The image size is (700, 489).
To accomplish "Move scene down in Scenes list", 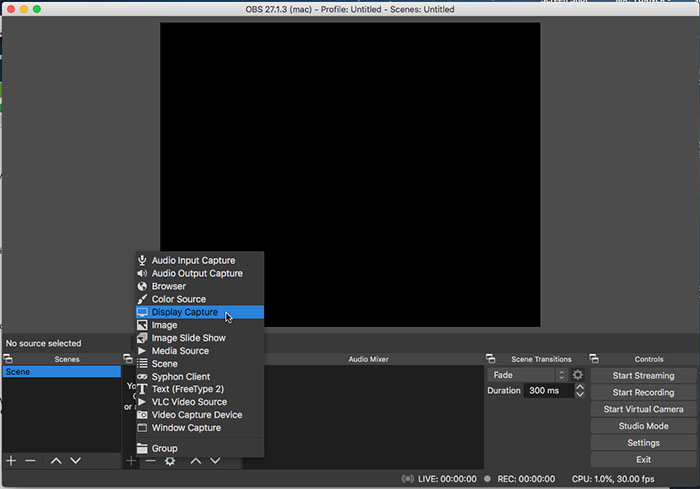I will tap(75, 460).
